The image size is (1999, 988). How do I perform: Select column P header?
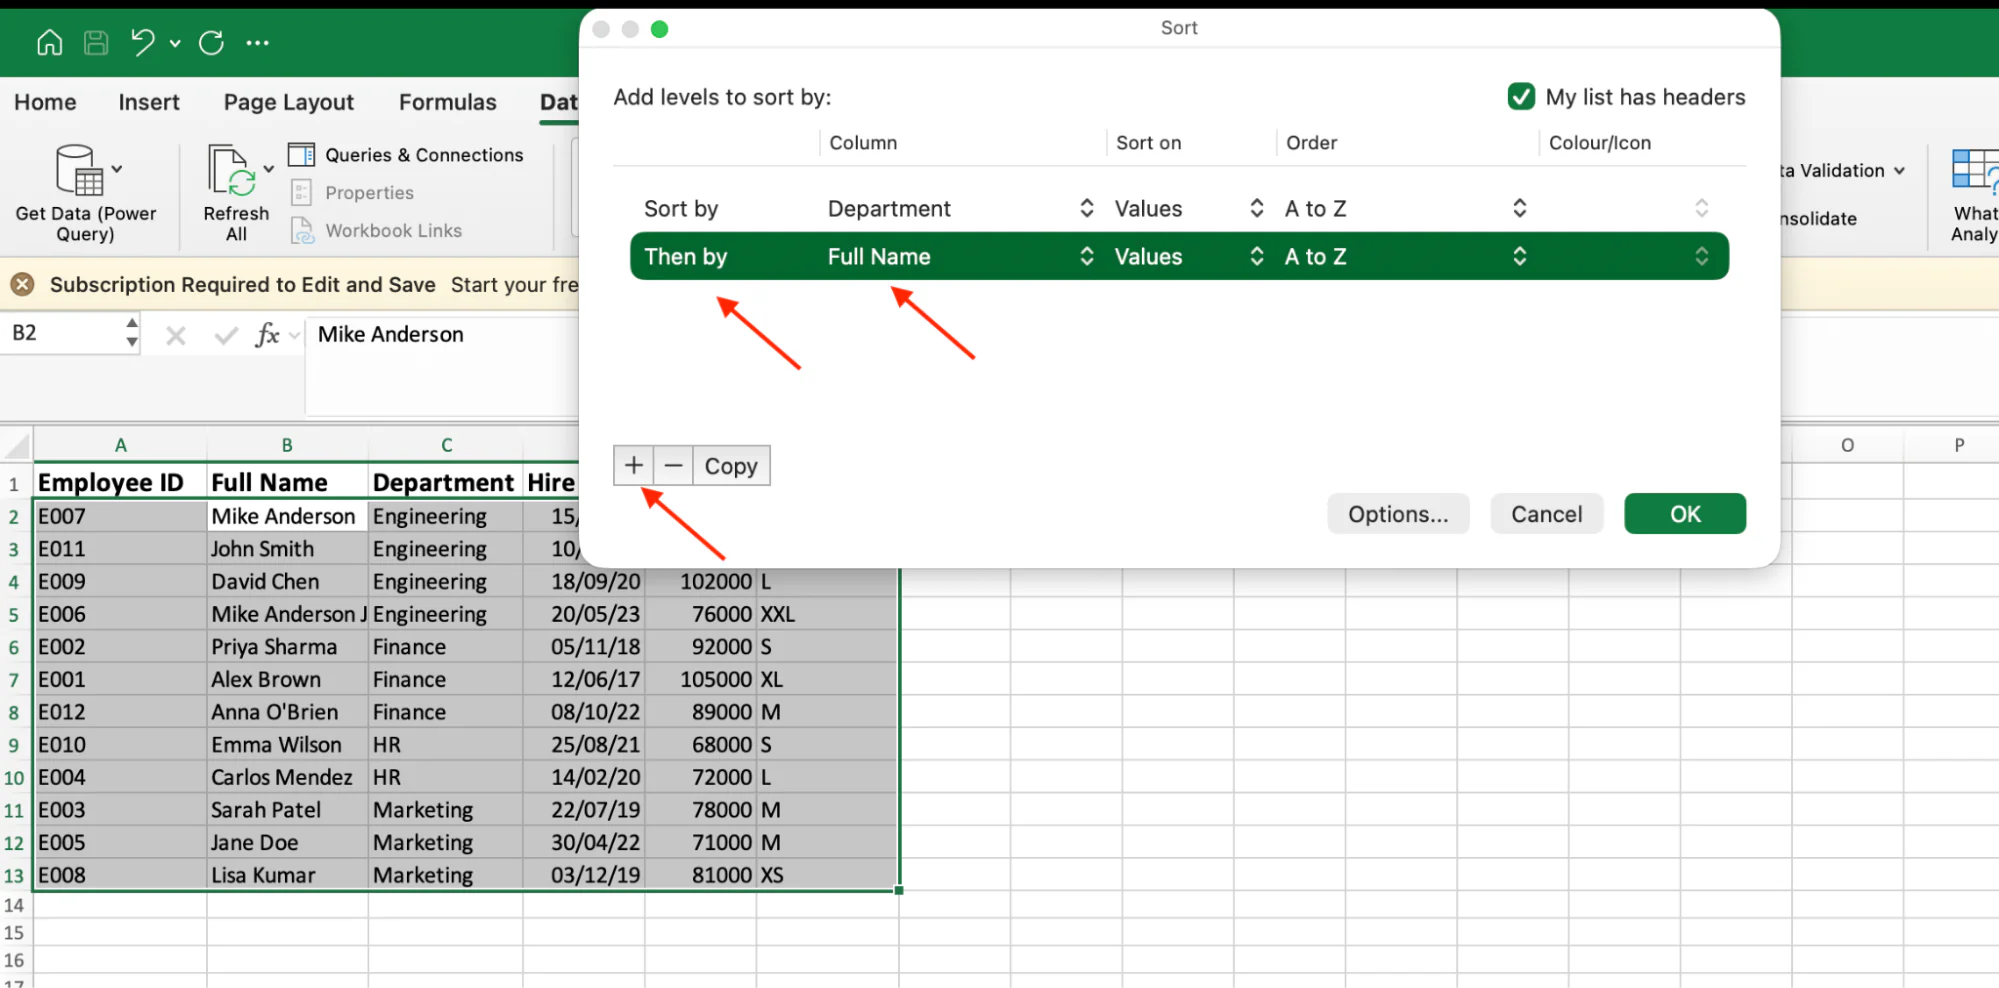[1959, 445]
